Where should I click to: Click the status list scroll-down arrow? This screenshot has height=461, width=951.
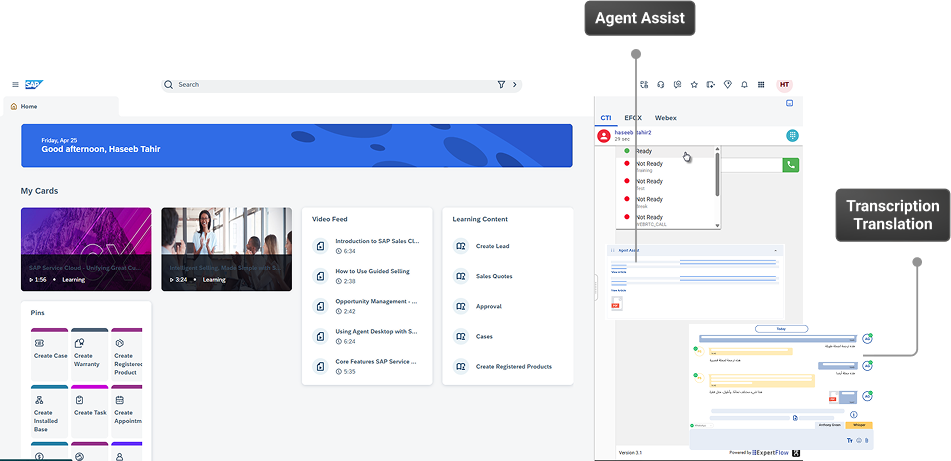718,226
